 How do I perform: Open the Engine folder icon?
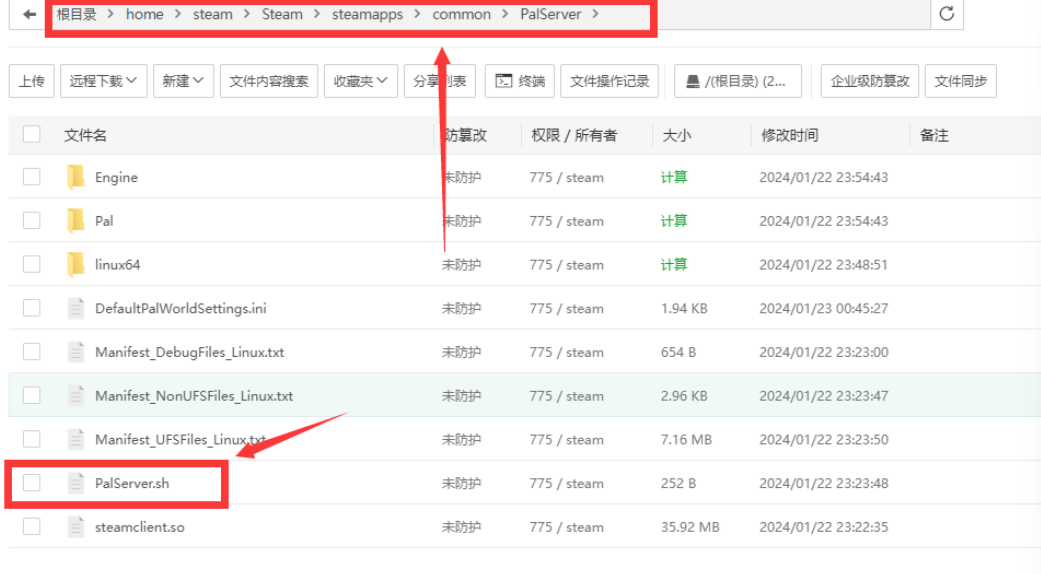76,177
